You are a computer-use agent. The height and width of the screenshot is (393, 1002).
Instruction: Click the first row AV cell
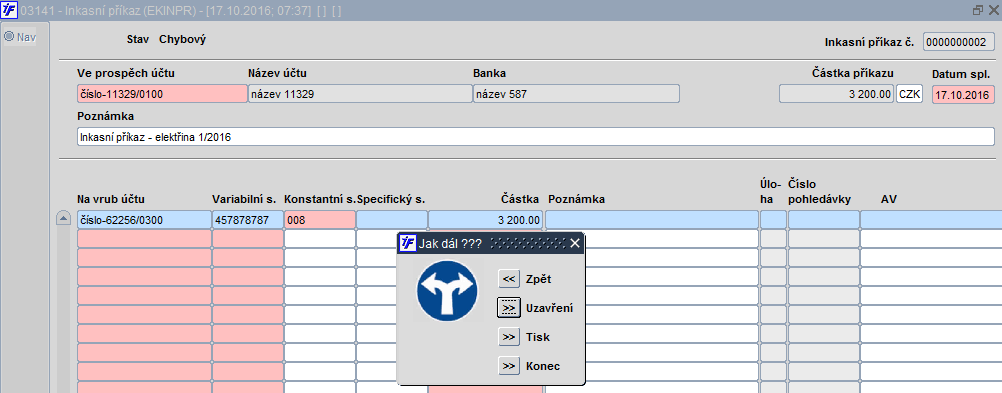point(931,220)
